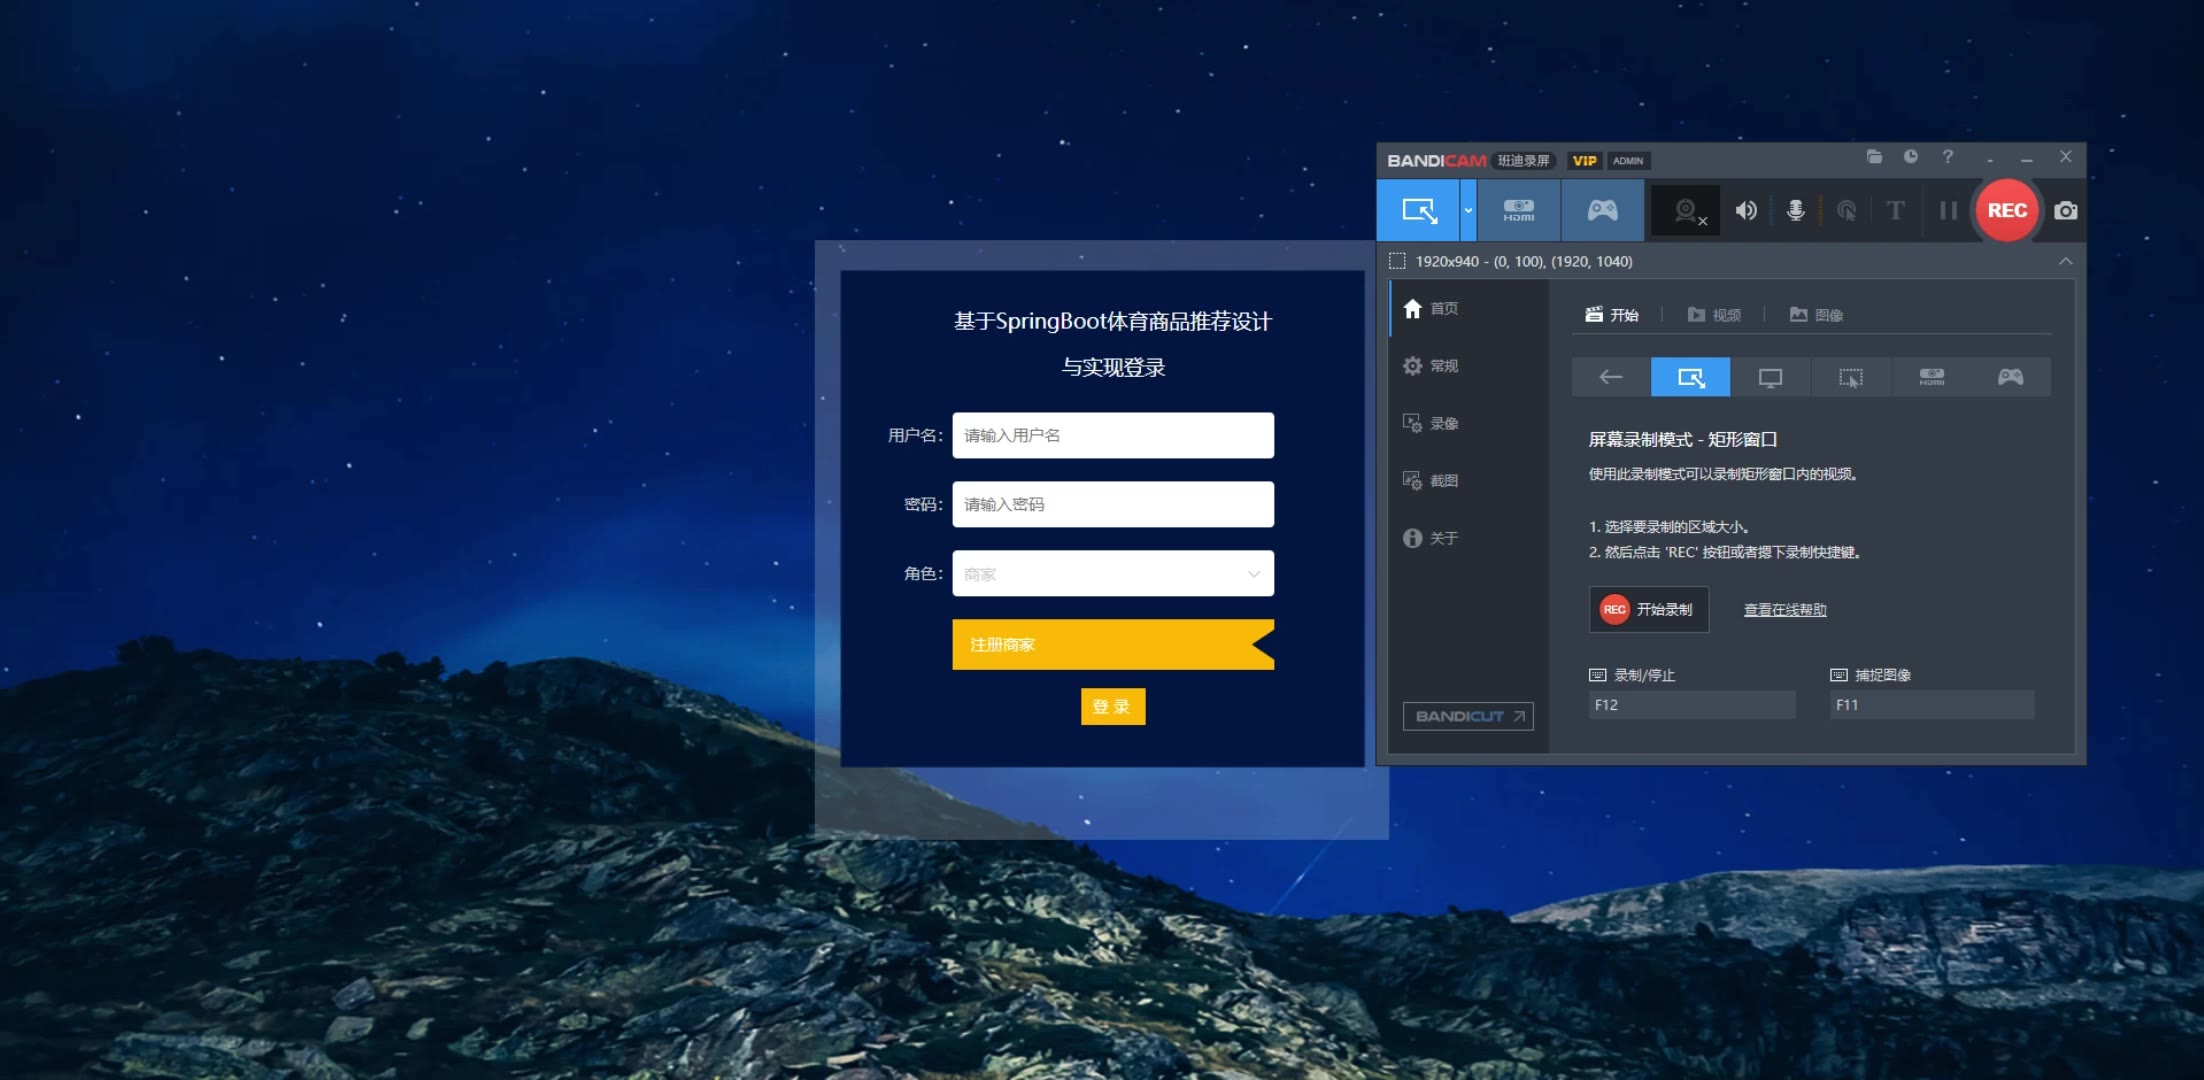Toggle microphone recording icon
The image size is (2204, 1080).
[x=1796, y=210]
